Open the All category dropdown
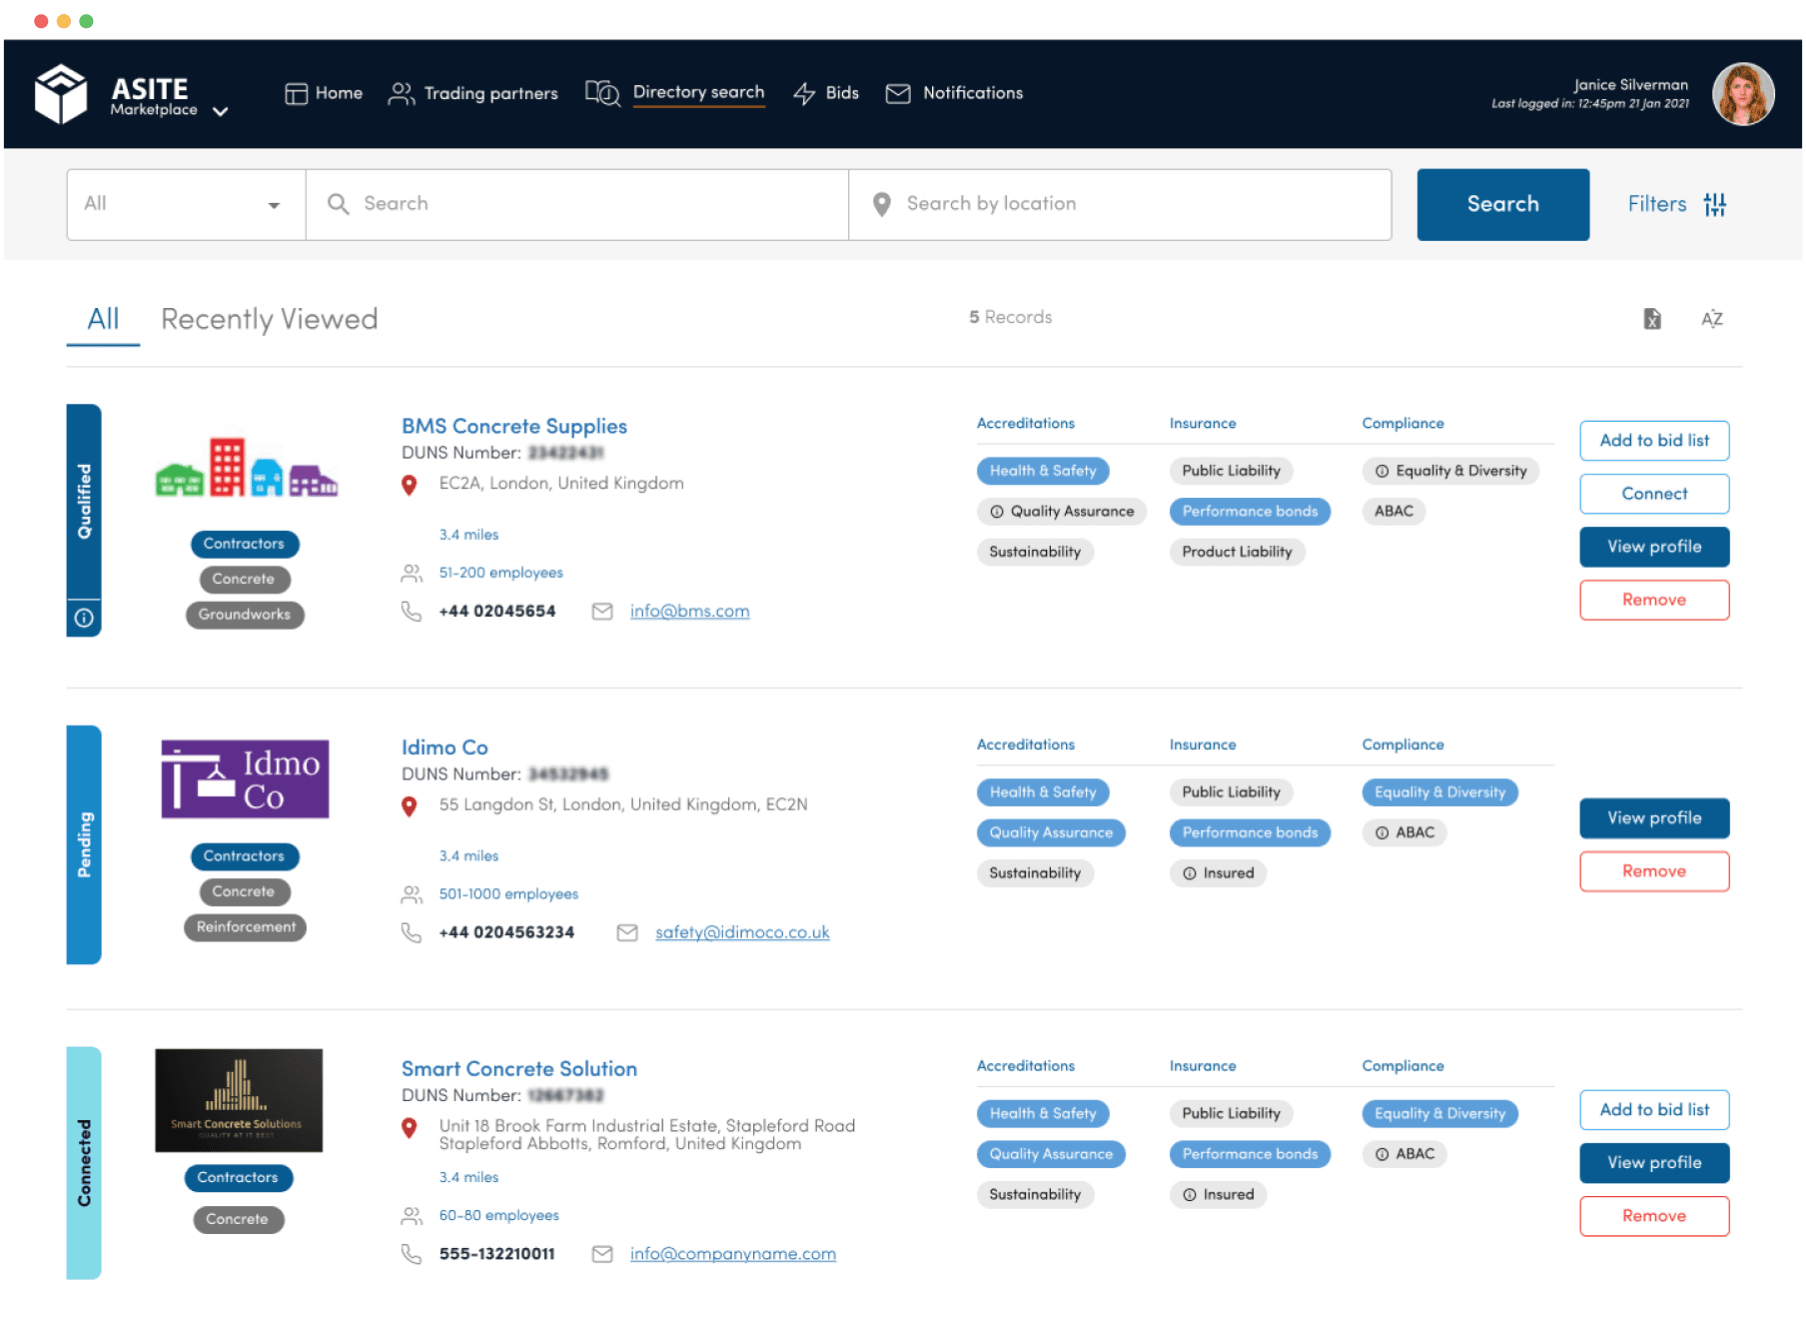This screenshot has height=1322, width=1806. point(184,204)
